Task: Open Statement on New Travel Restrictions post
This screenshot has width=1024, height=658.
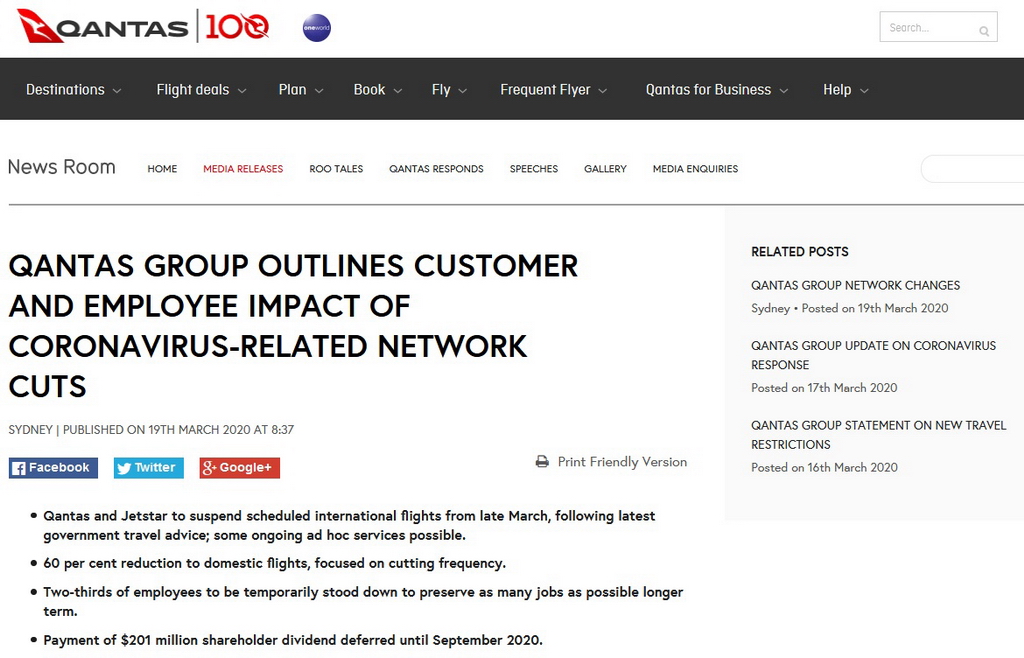Action: click(878, 435)
